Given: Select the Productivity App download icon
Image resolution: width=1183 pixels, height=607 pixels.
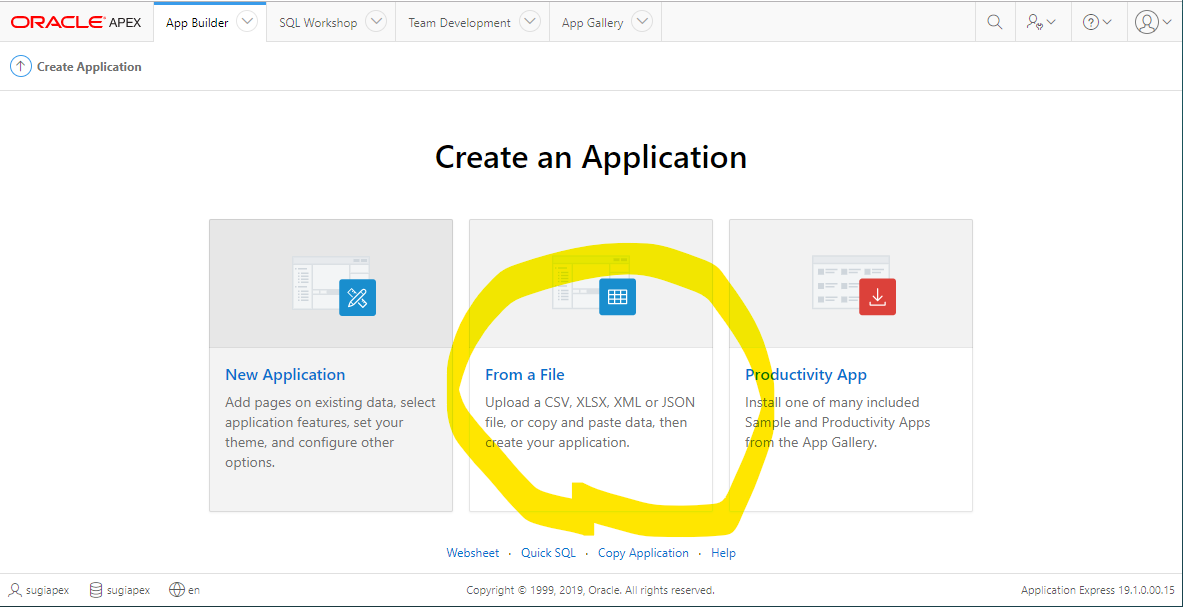Looking at the screenshot, I should point(877,297).
